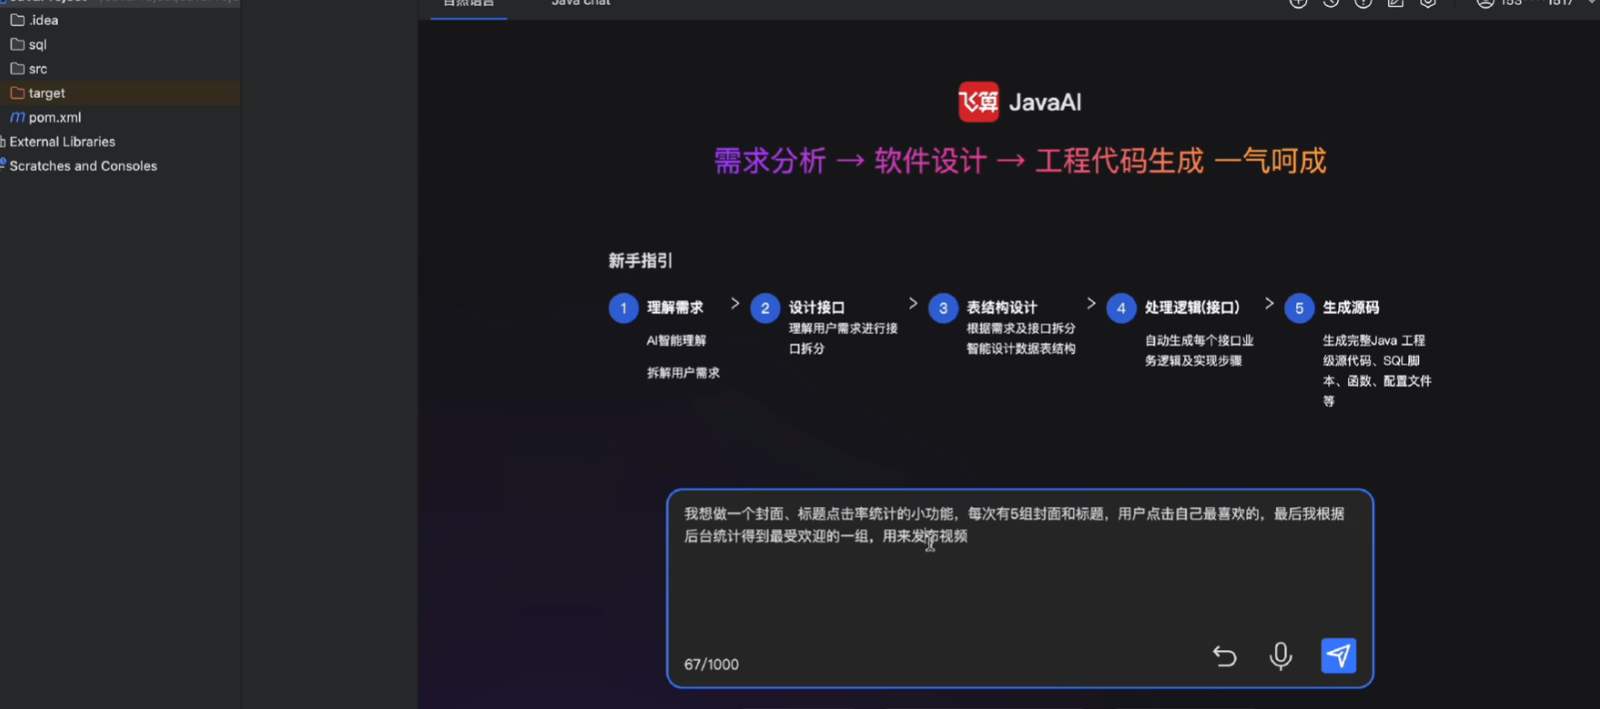Image resolution: width=1600 pixels, height=709 pixels.
Task: Click the Maven icon beside pom.xml
Action: tap(17, 117)
